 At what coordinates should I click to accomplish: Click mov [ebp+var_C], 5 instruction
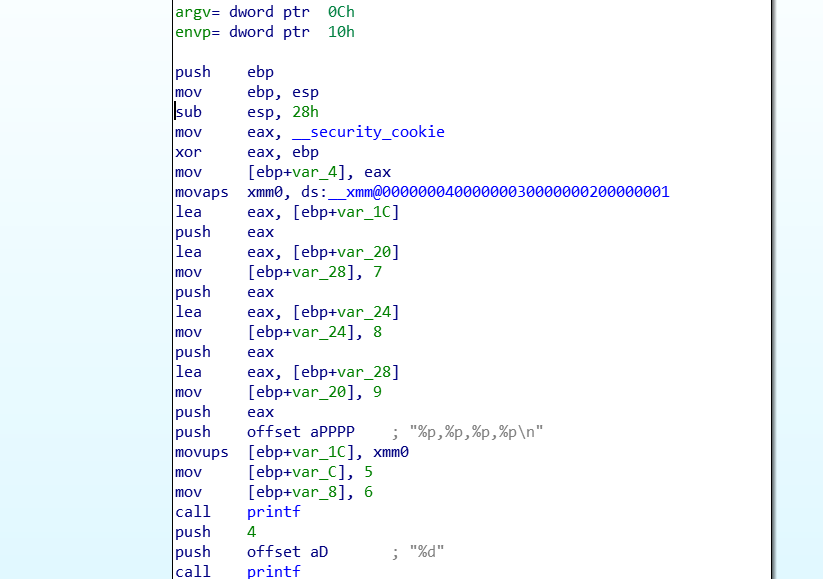pyautogui.click(x=274, y=472)
